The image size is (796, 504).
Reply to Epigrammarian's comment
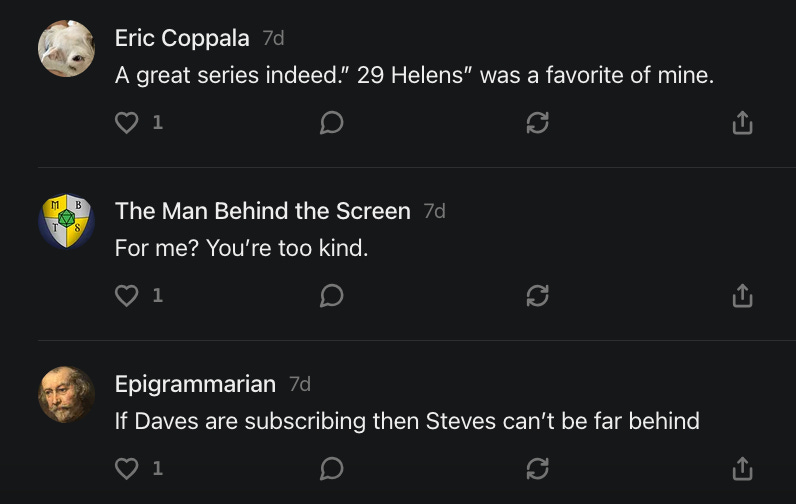(332, 468)
